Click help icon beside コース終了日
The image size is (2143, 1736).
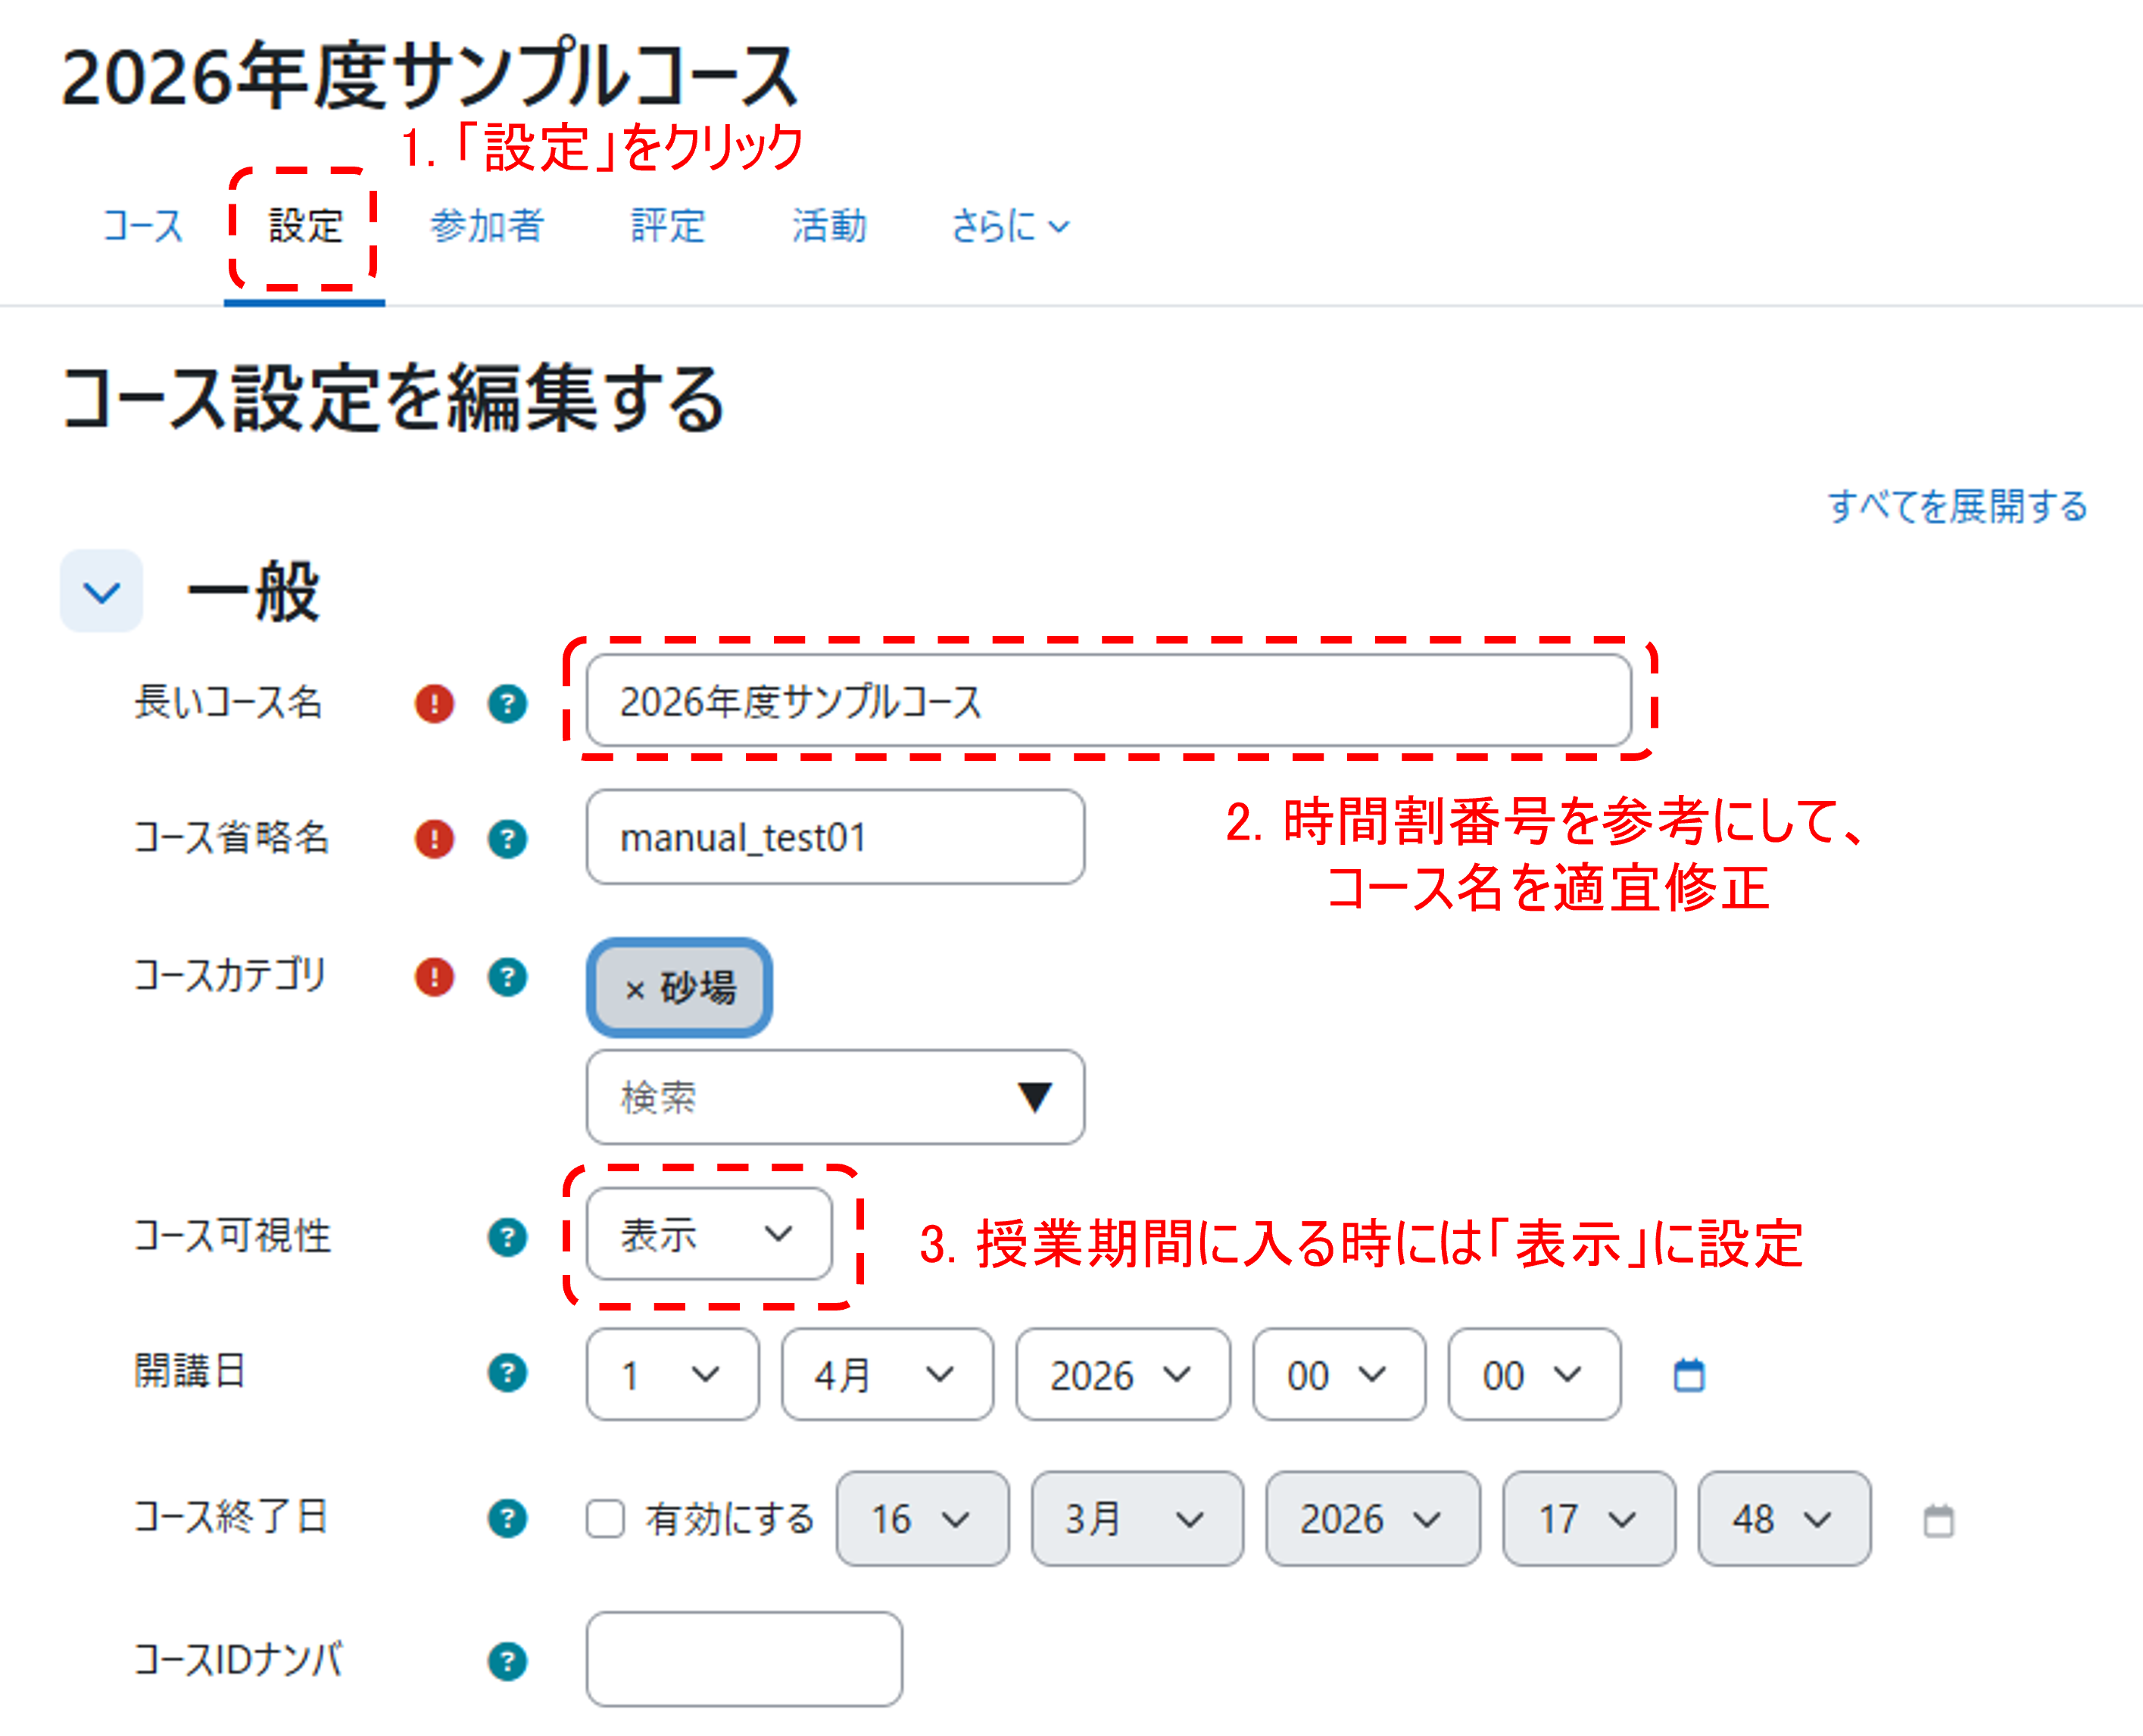point(507,1519)
